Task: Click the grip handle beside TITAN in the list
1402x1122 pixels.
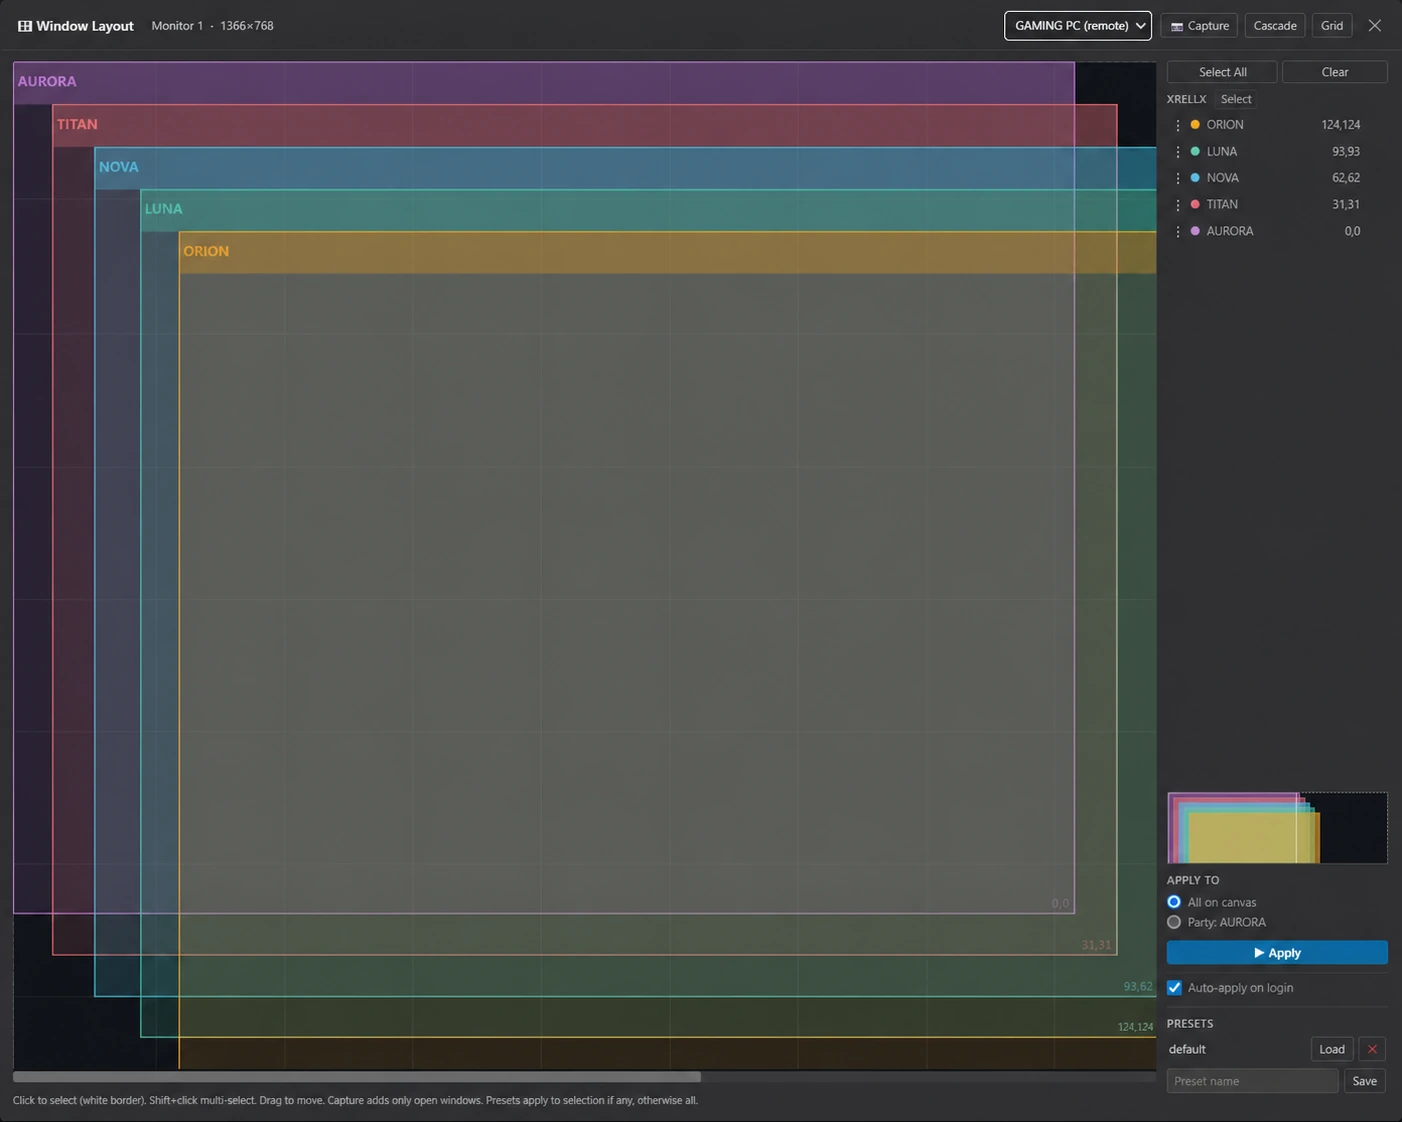Action: coord(1178,204)
